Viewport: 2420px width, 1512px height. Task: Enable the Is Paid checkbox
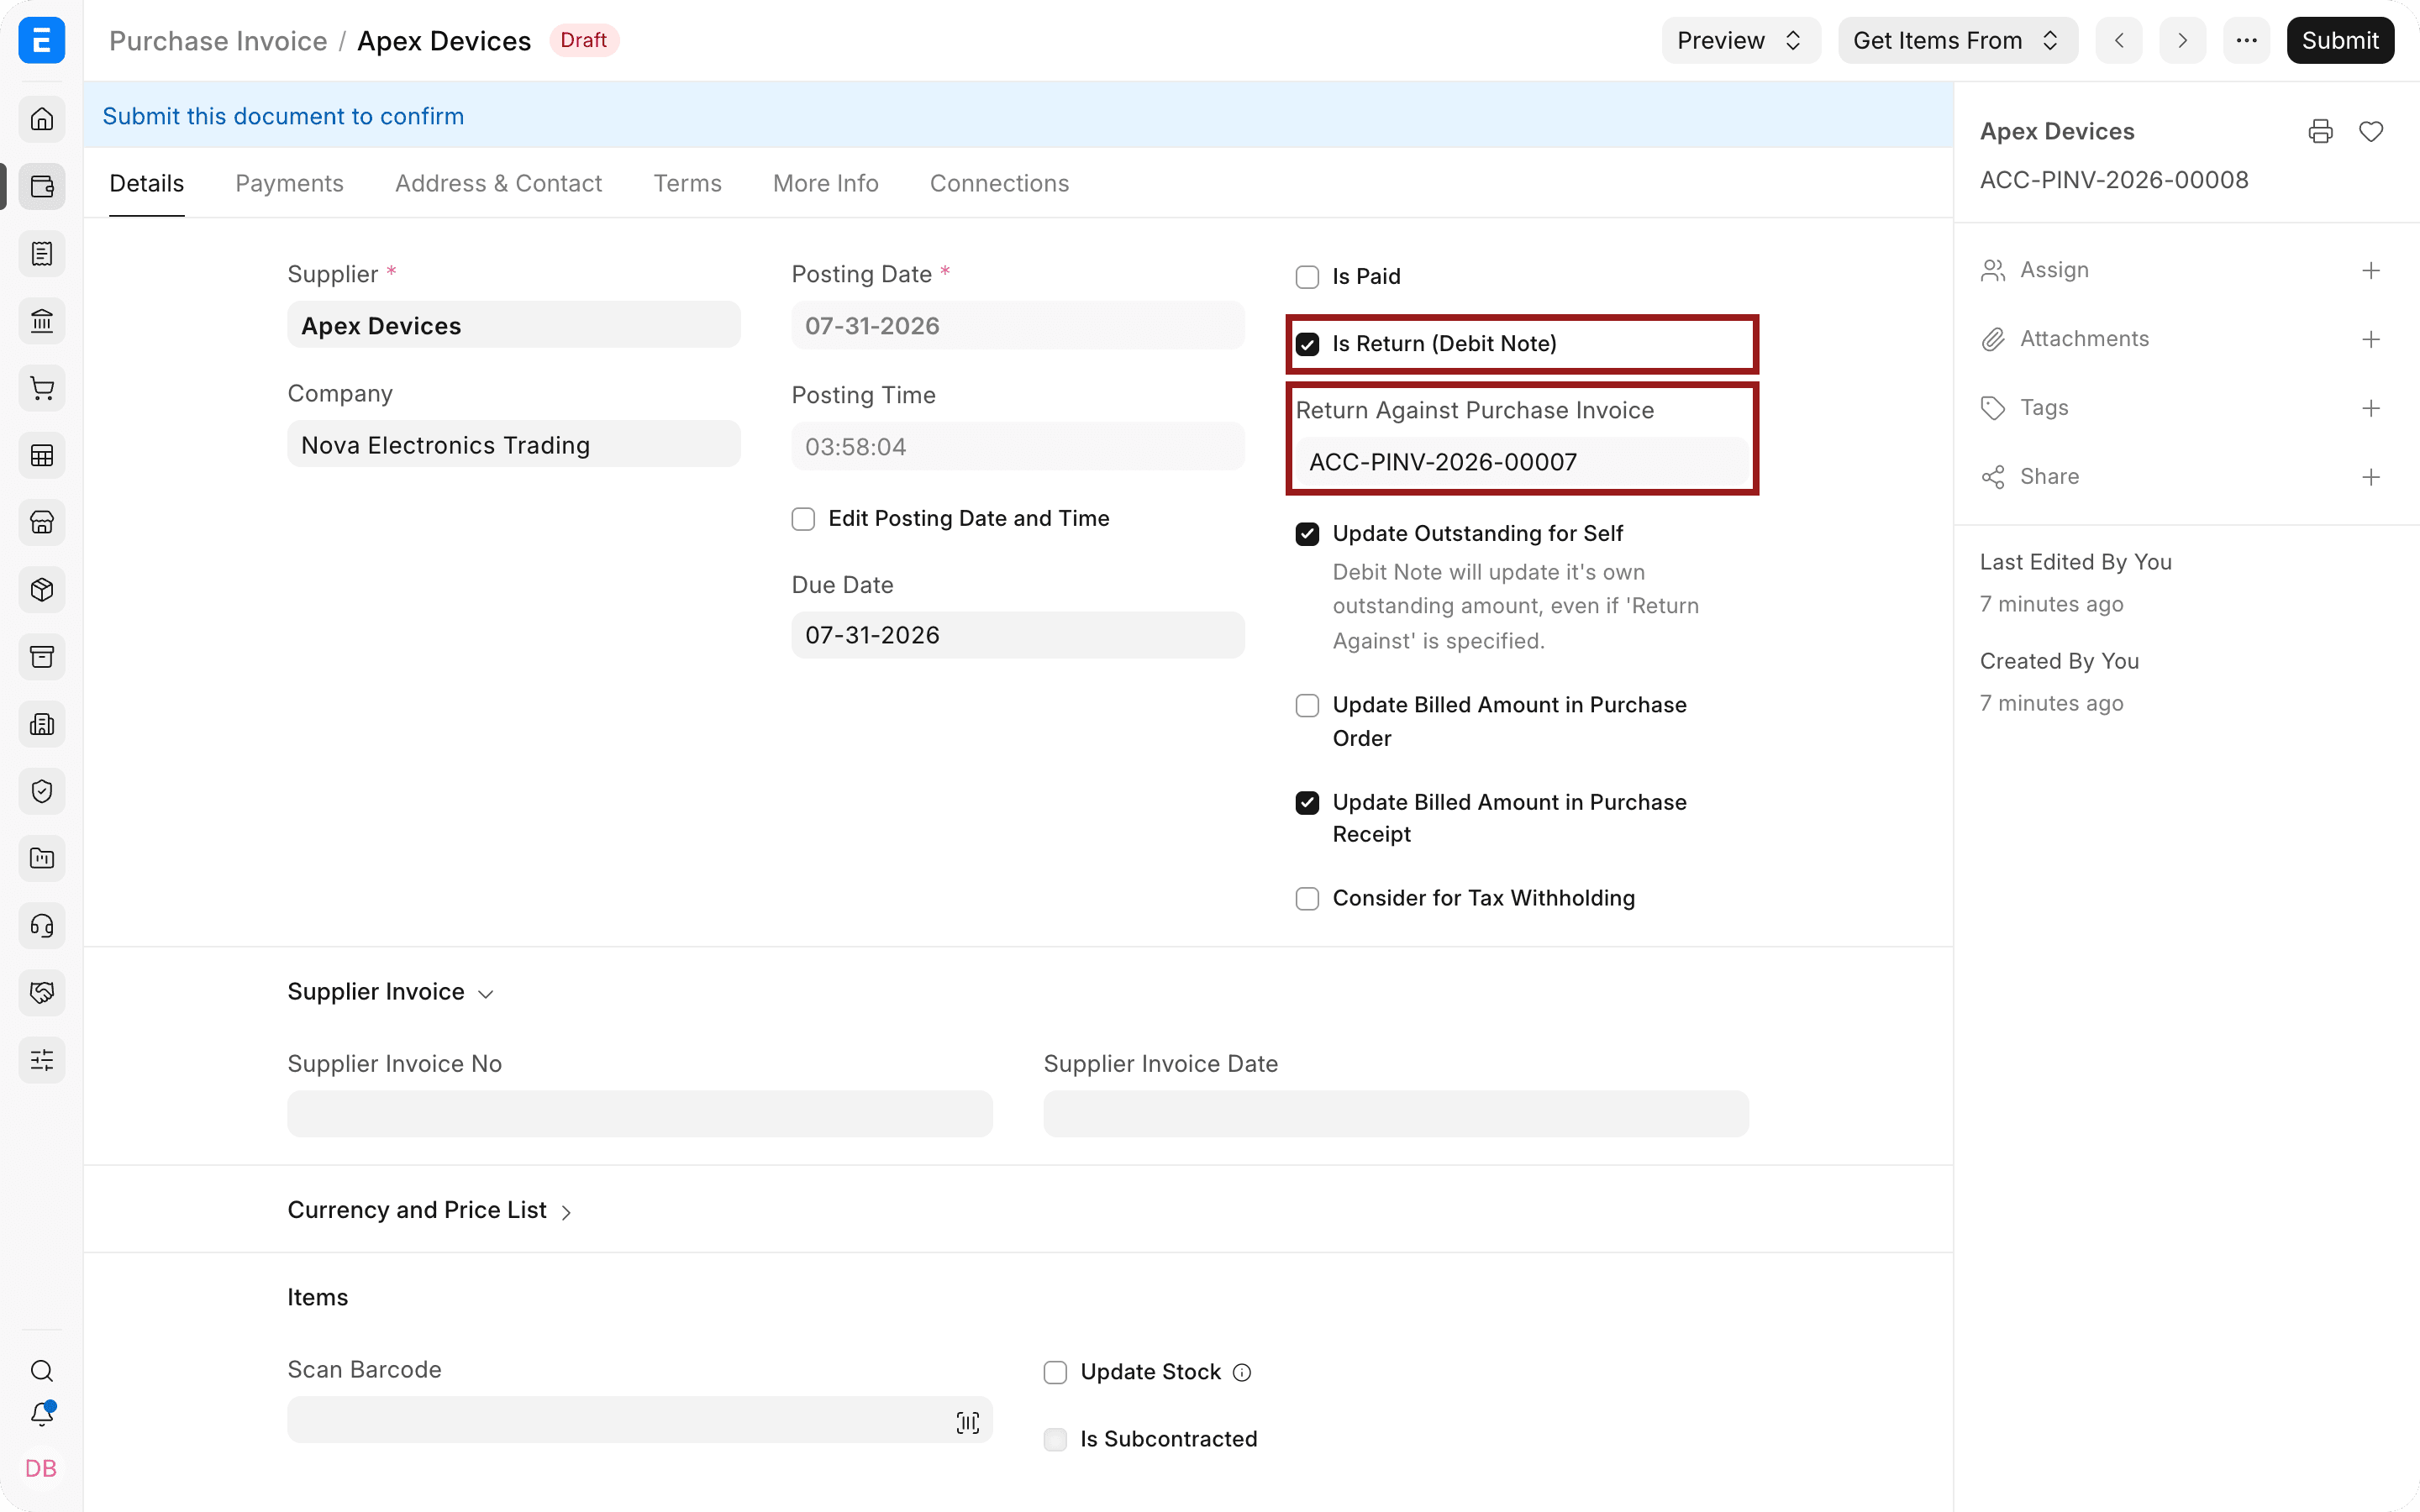pos(1307,277)
